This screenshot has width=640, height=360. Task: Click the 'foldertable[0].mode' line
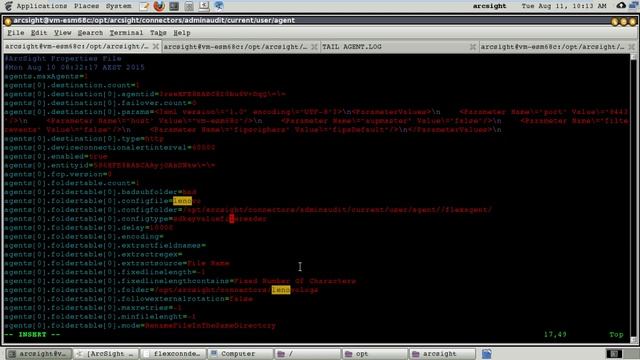click(140, 326)
